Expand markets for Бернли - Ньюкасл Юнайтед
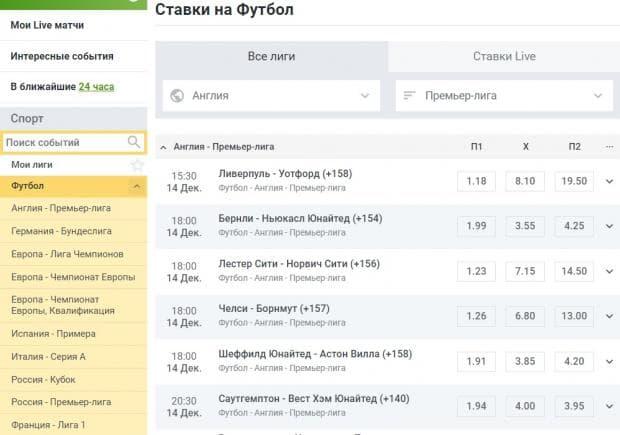The width and height of the screenshot is (620, 435). 609,226
